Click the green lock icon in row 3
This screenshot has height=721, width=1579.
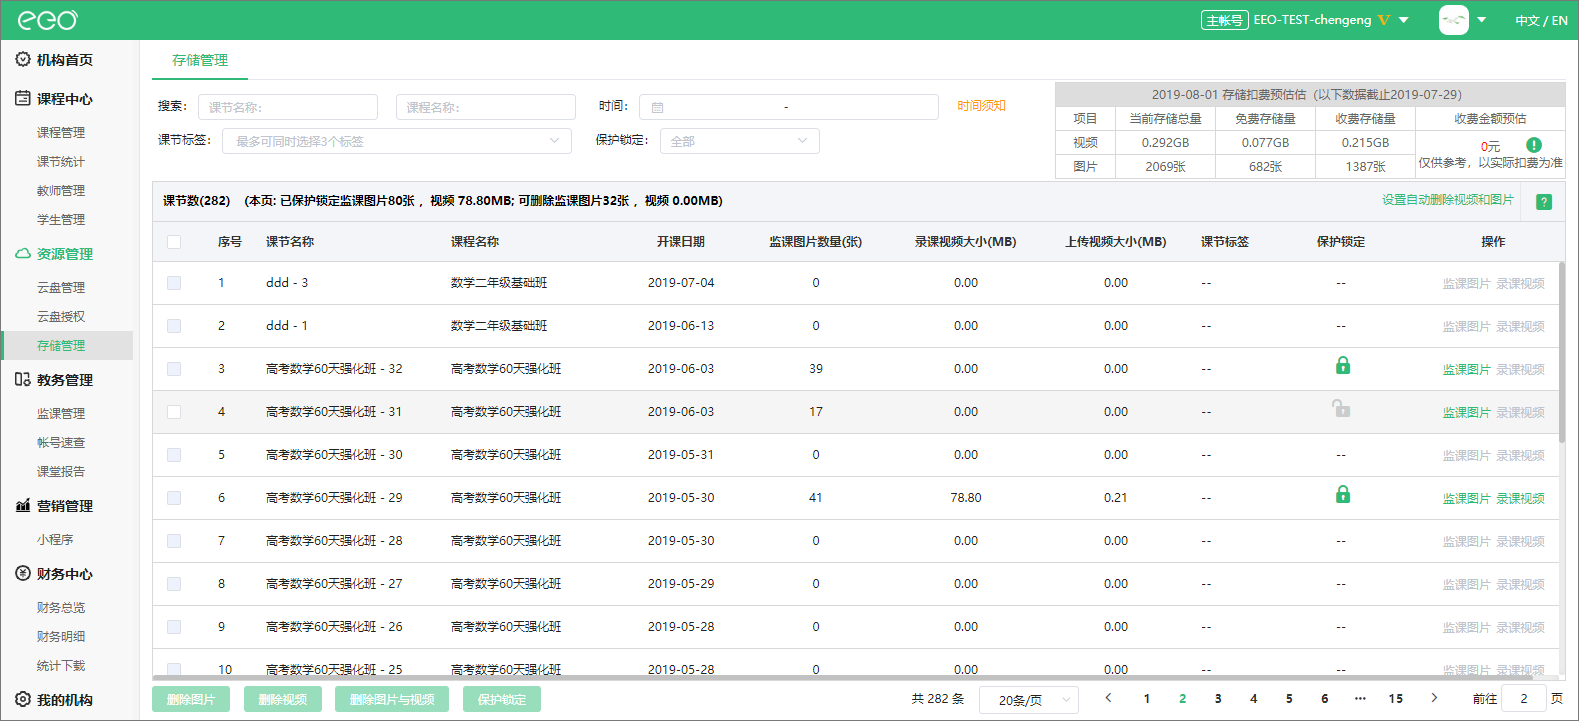[x=1343, y=366]
